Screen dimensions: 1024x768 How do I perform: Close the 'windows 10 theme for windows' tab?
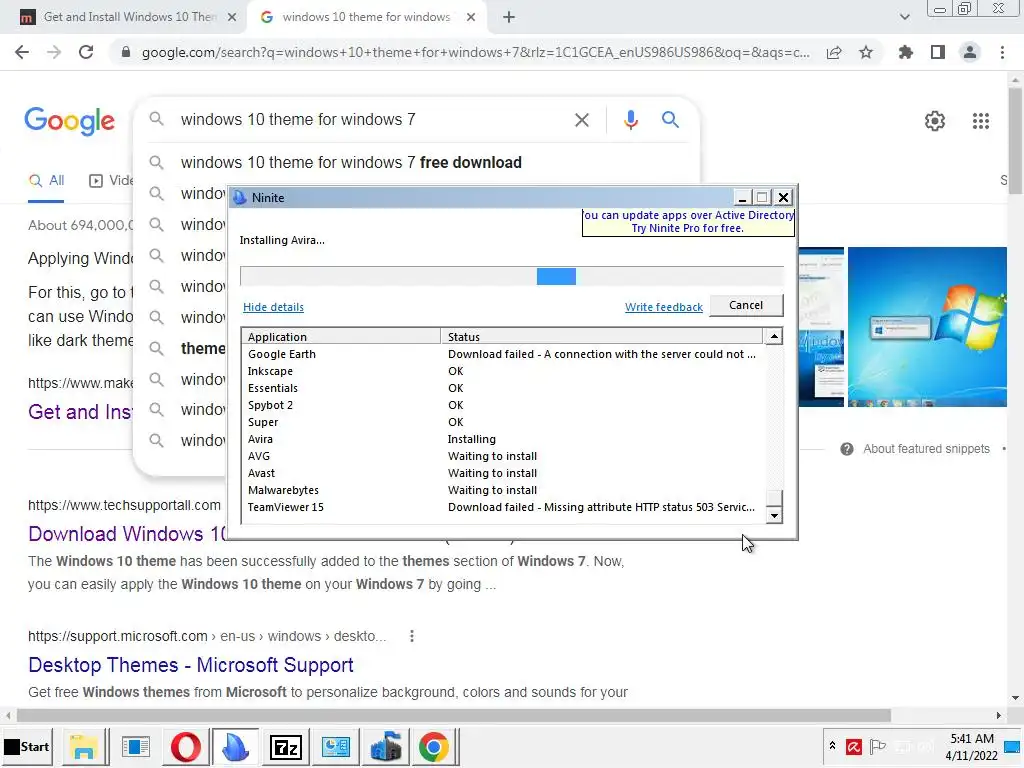(x=471, y=18)
